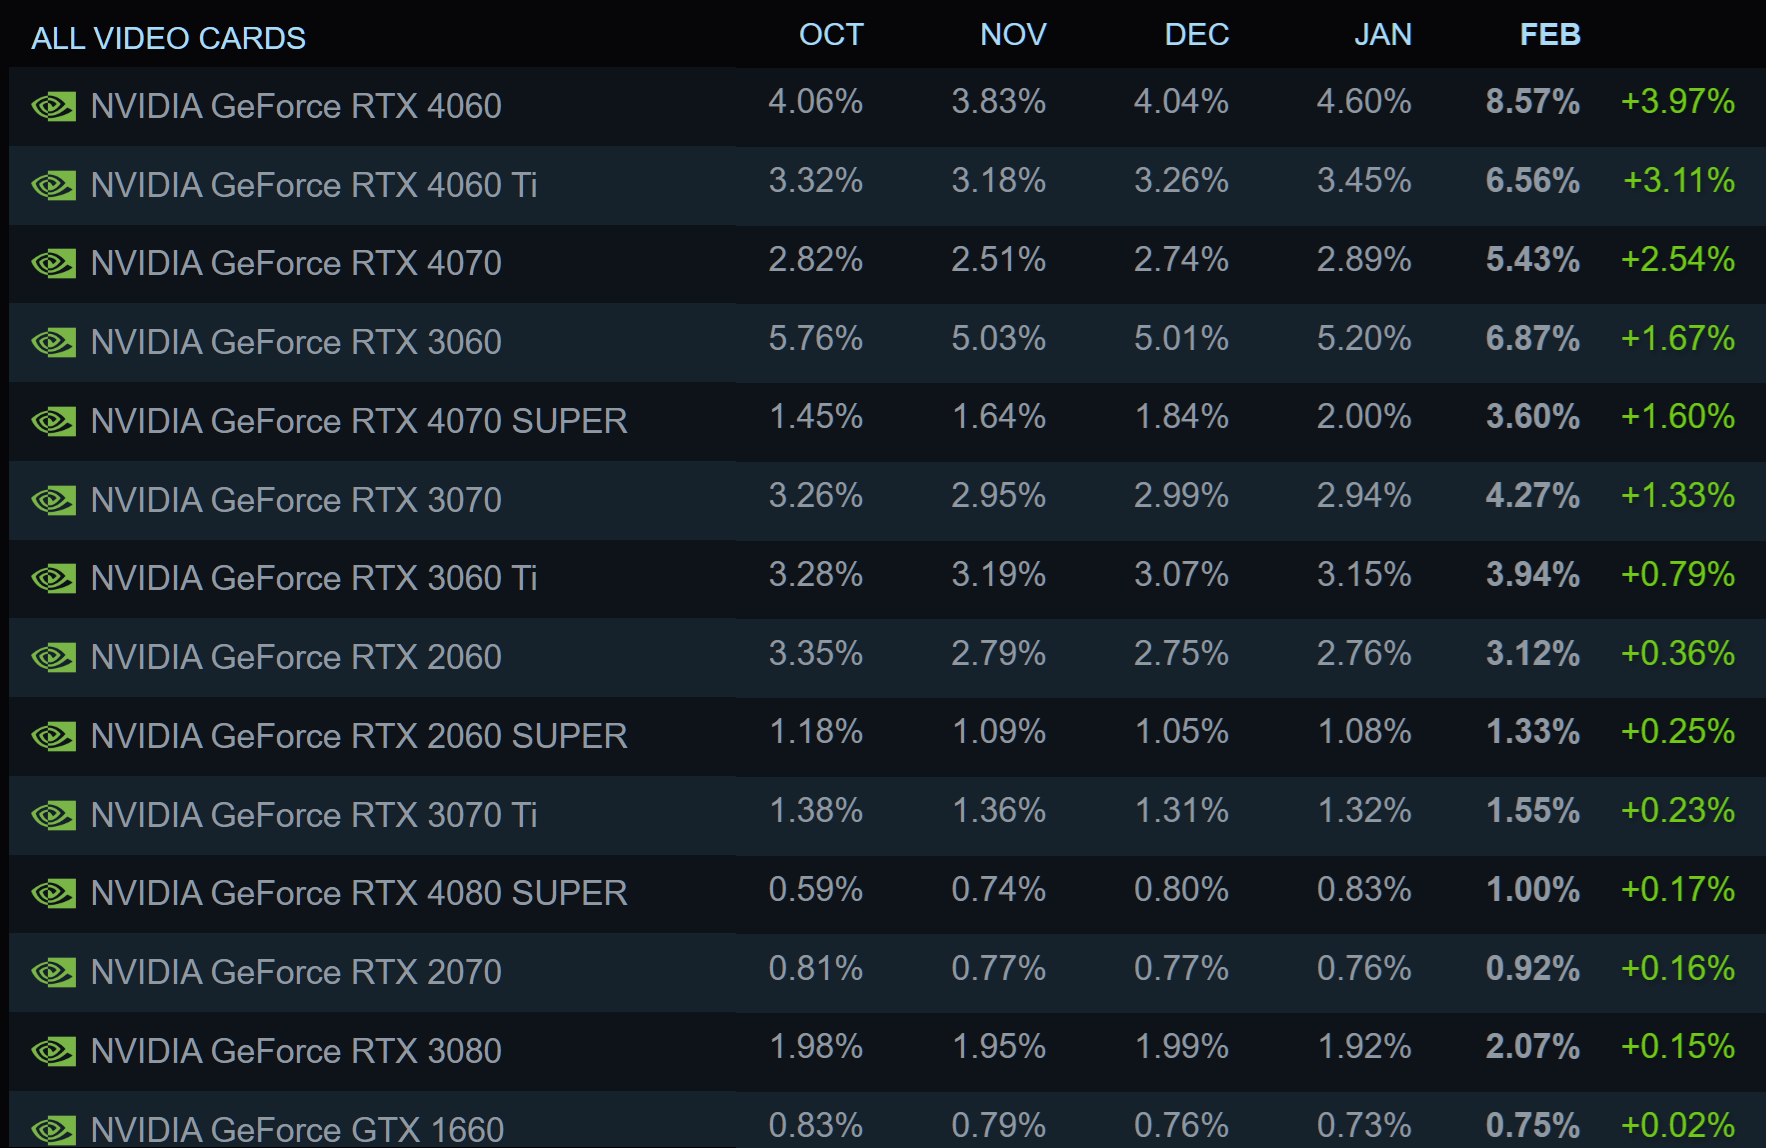Click NVIDIA logo beside RTX 4060 Ti

coord(54,186)
